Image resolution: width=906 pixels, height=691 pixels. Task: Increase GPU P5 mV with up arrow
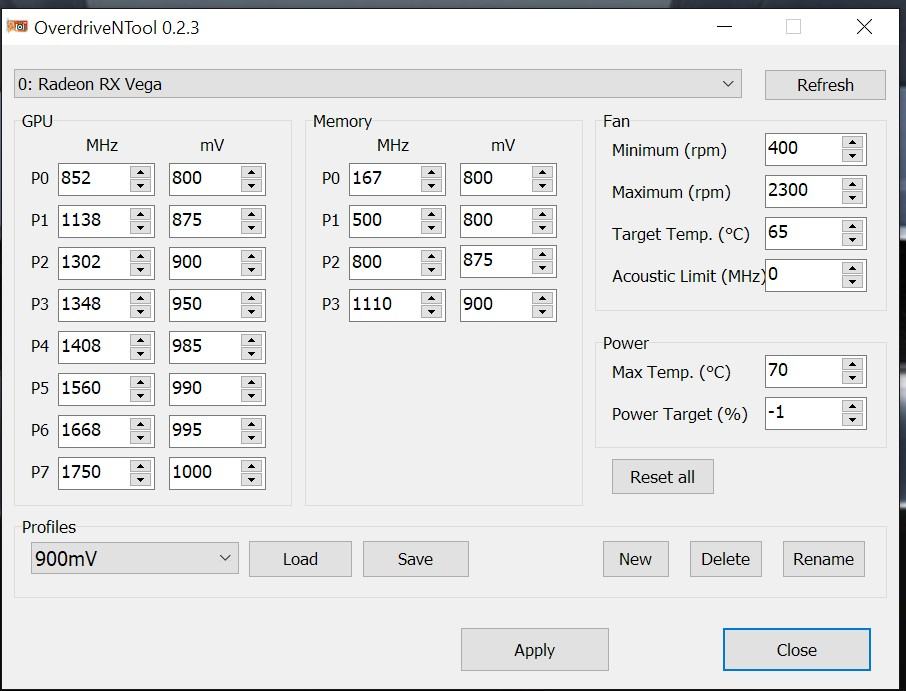pyautogui.click(x=251, y=382)
